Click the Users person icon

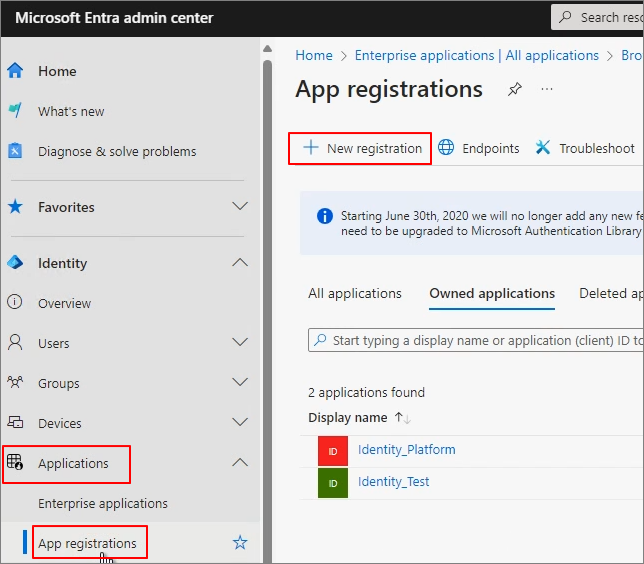(15, 342)
